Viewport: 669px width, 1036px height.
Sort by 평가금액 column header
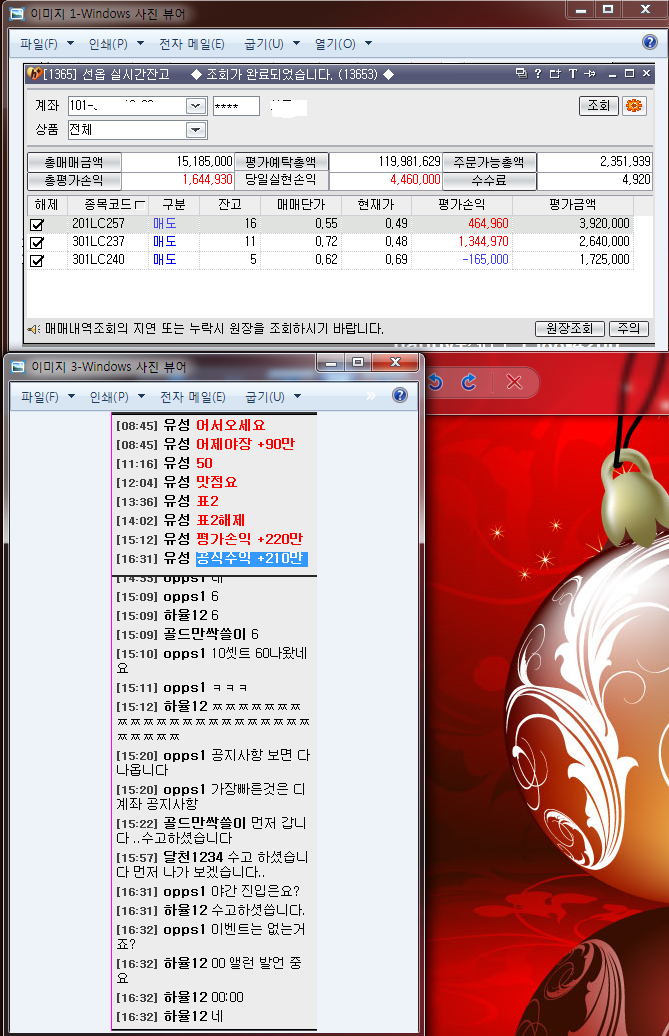(572, 205)
